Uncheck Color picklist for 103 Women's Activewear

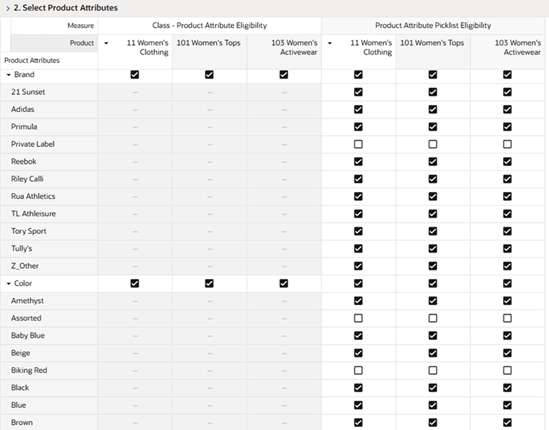[x=507, y=283]
